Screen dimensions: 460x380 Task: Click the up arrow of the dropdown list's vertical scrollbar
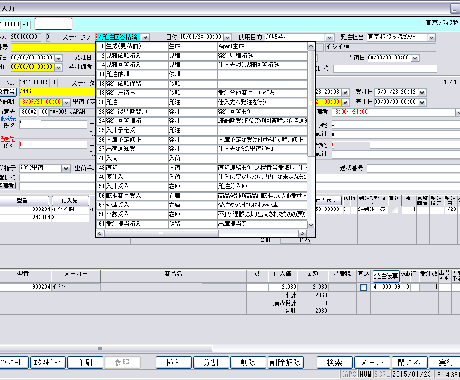tap(311, 46)
